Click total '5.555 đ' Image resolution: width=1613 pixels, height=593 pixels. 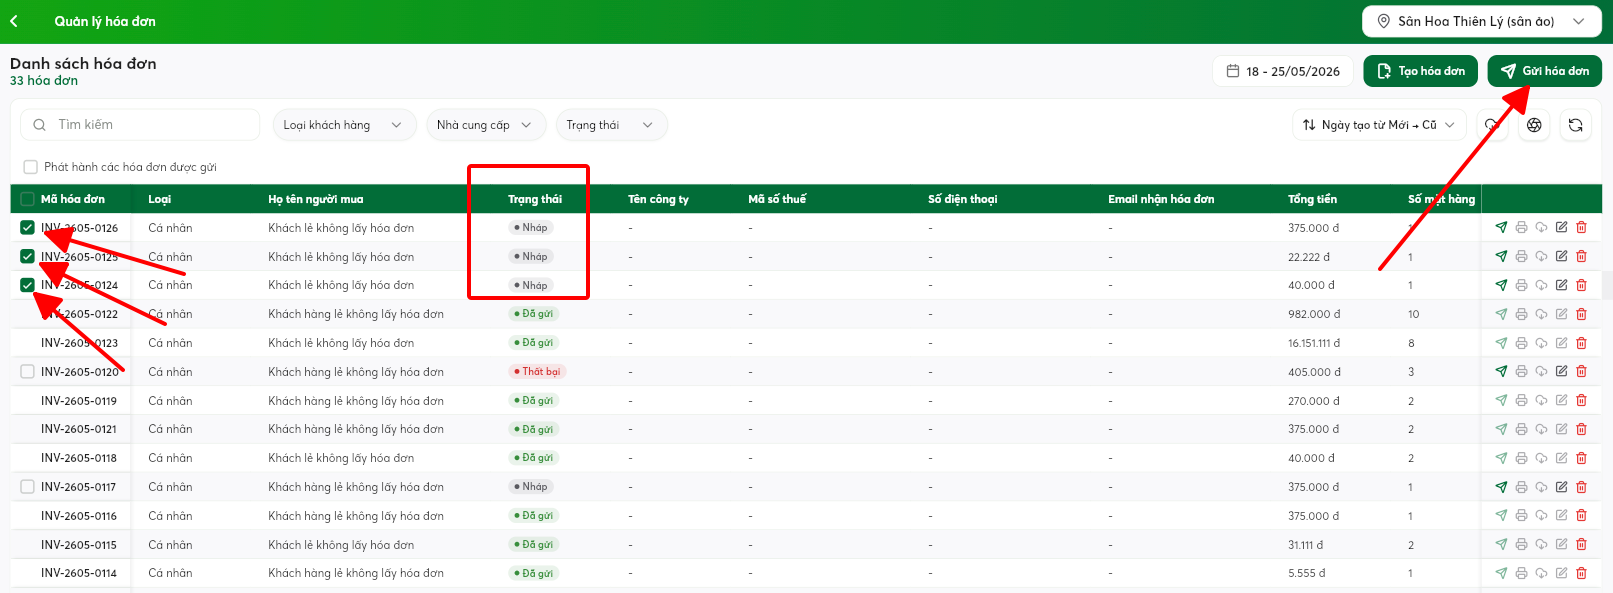(1307, 574)
